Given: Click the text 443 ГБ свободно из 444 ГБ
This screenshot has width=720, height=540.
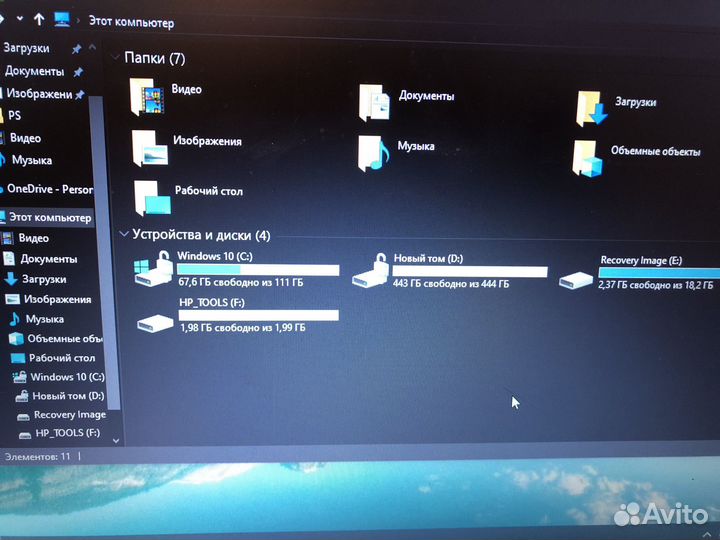Looking at the screenshot, I should pyautogui.click(x=451, y=284).
